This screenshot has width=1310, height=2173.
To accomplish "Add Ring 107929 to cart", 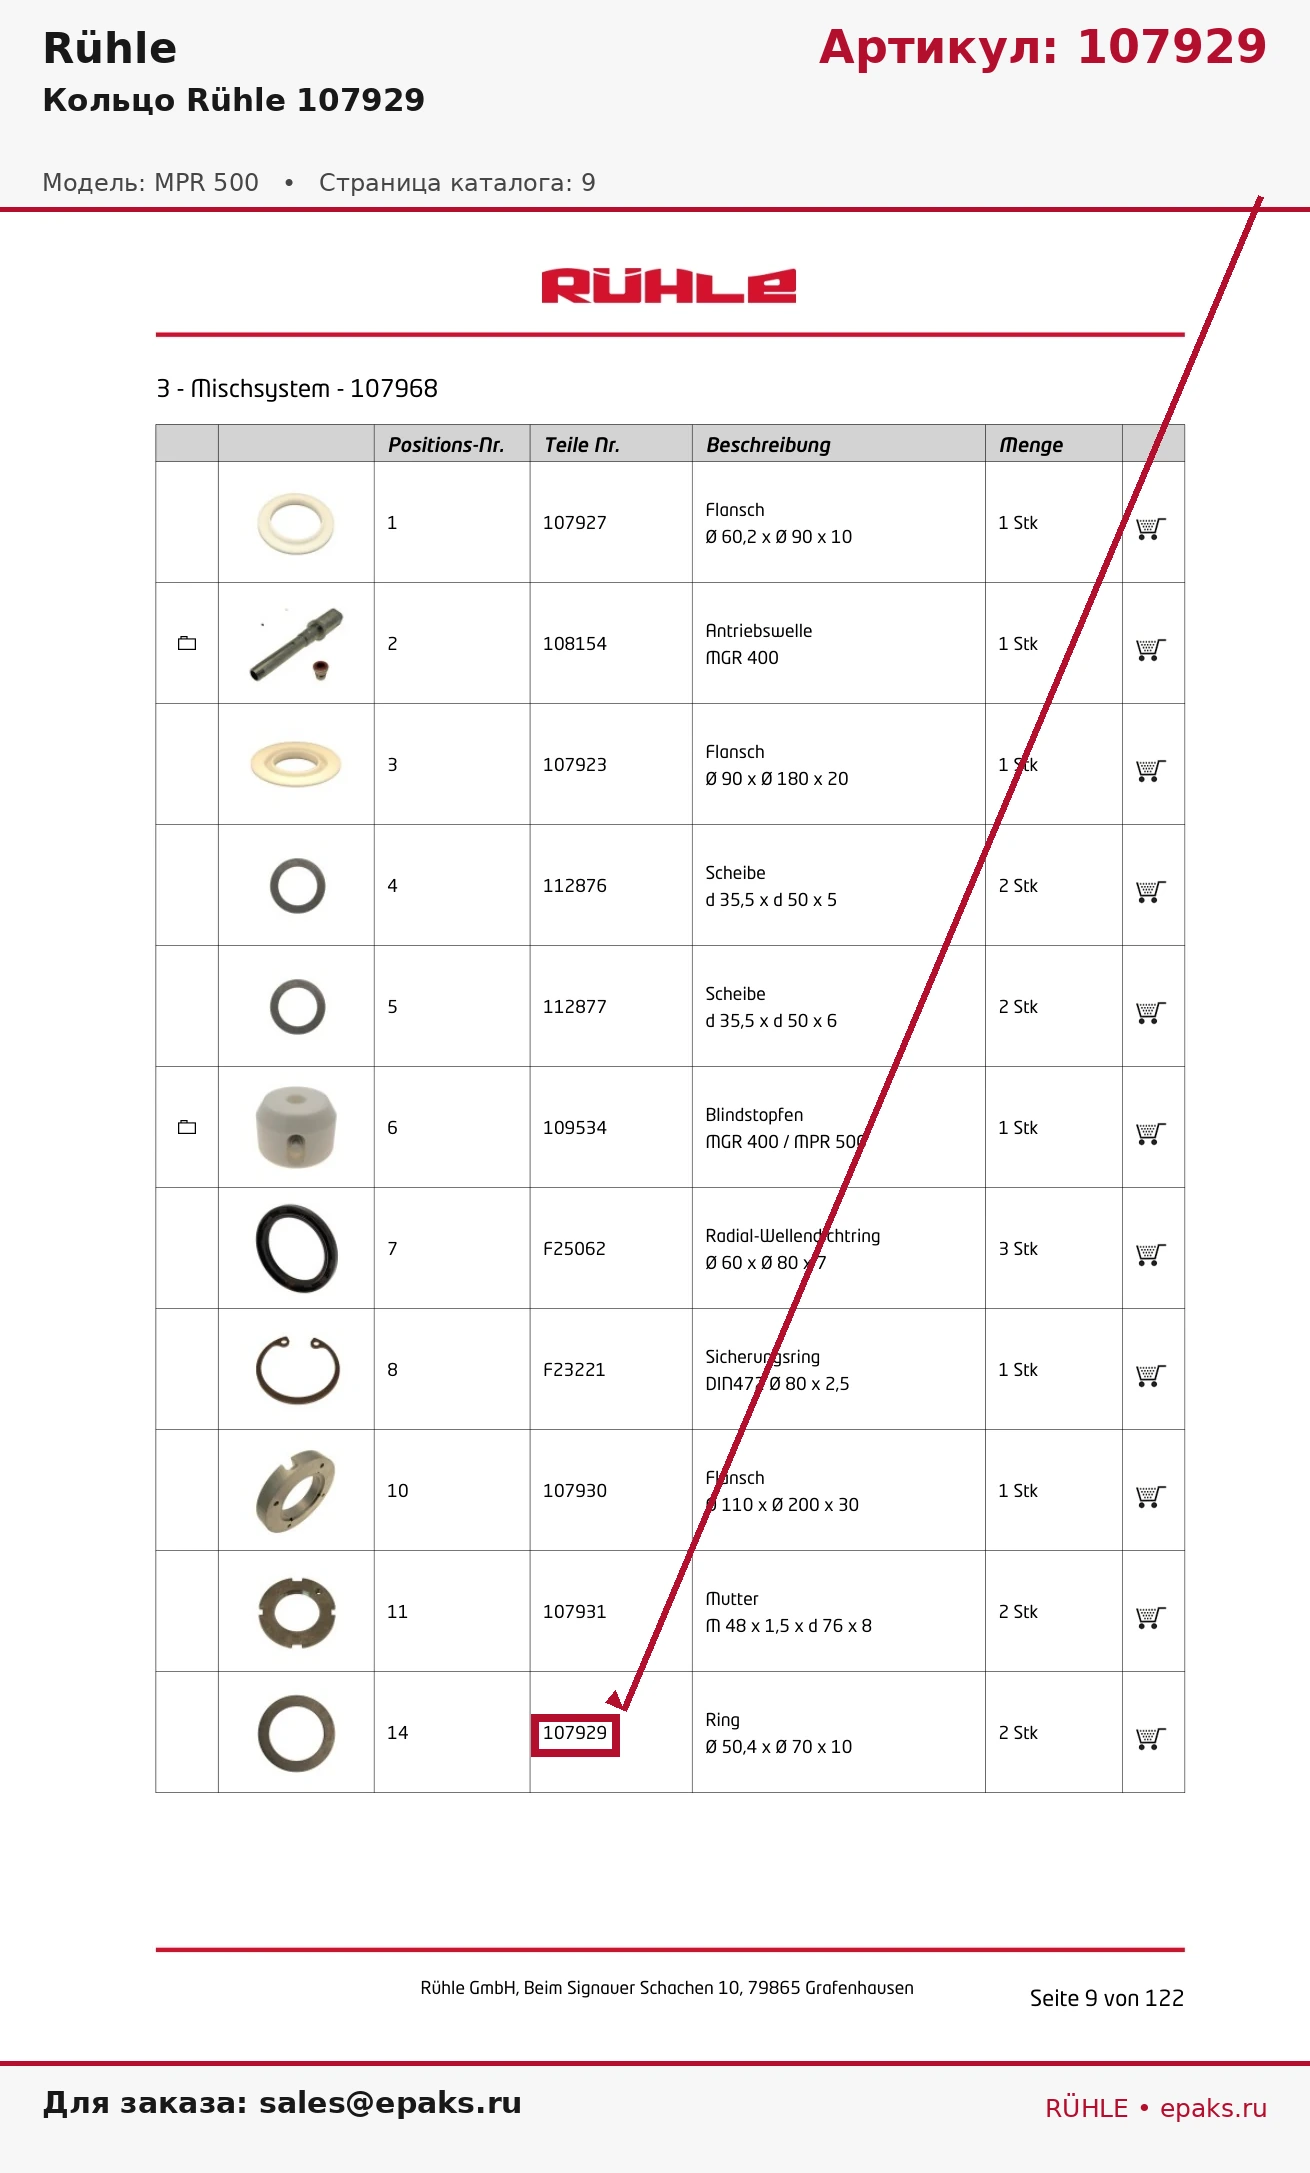I will point(1151,1738).
